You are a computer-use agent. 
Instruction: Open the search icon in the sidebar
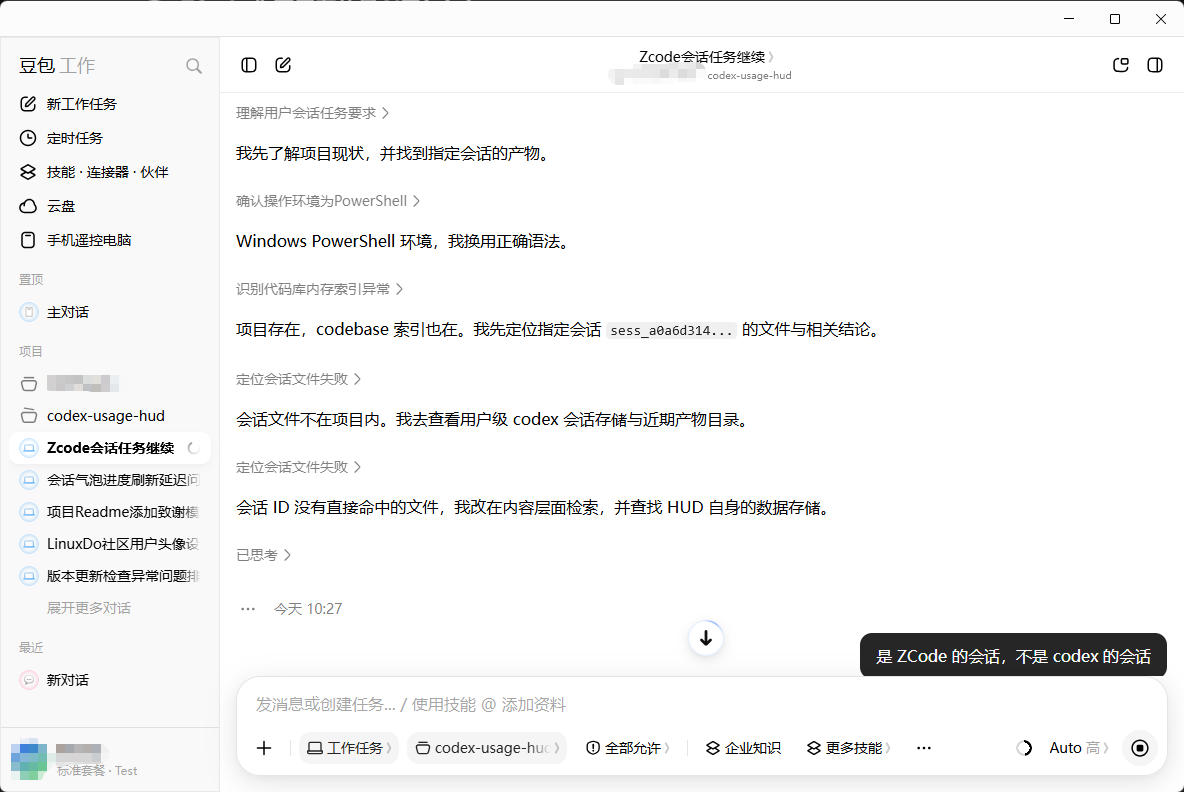(x=193, y=66)
